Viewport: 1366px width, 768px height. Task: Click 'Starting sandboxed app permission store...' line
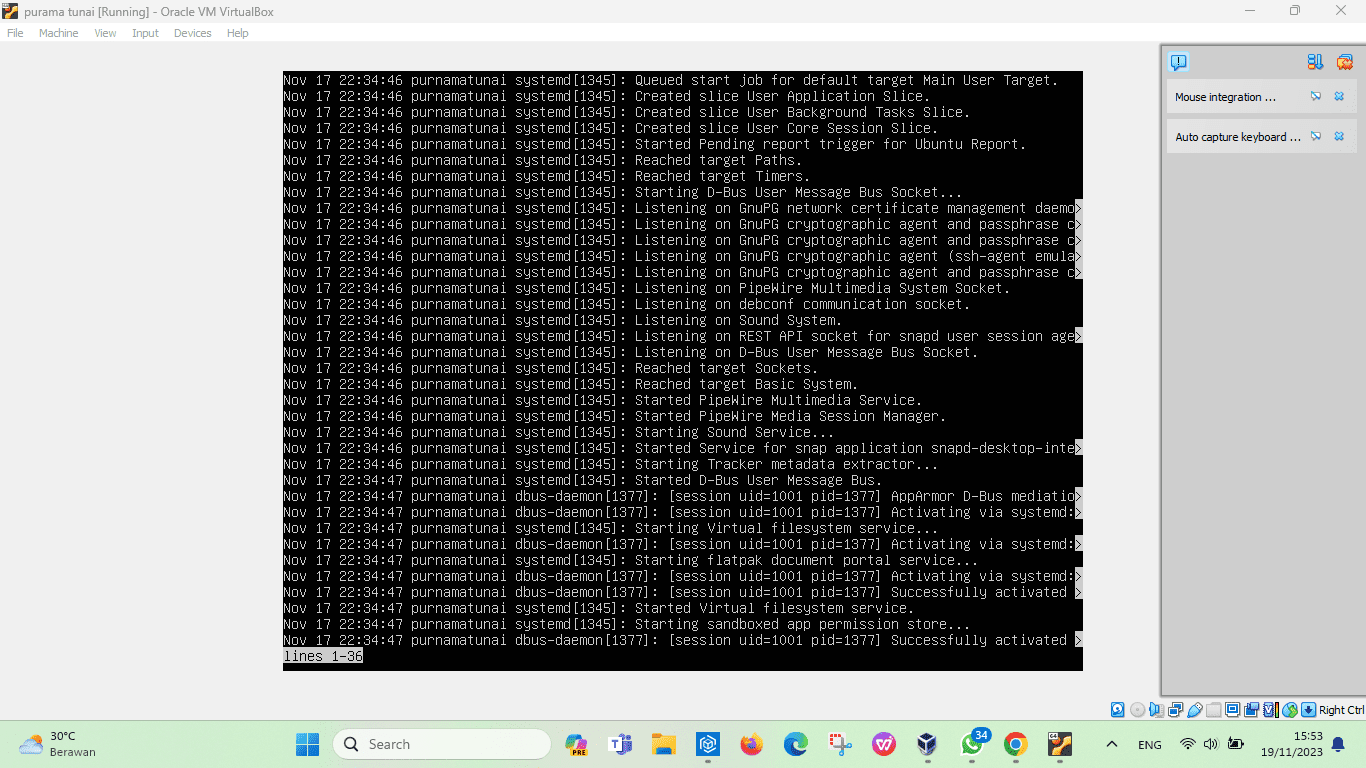[x=802, y=624]
